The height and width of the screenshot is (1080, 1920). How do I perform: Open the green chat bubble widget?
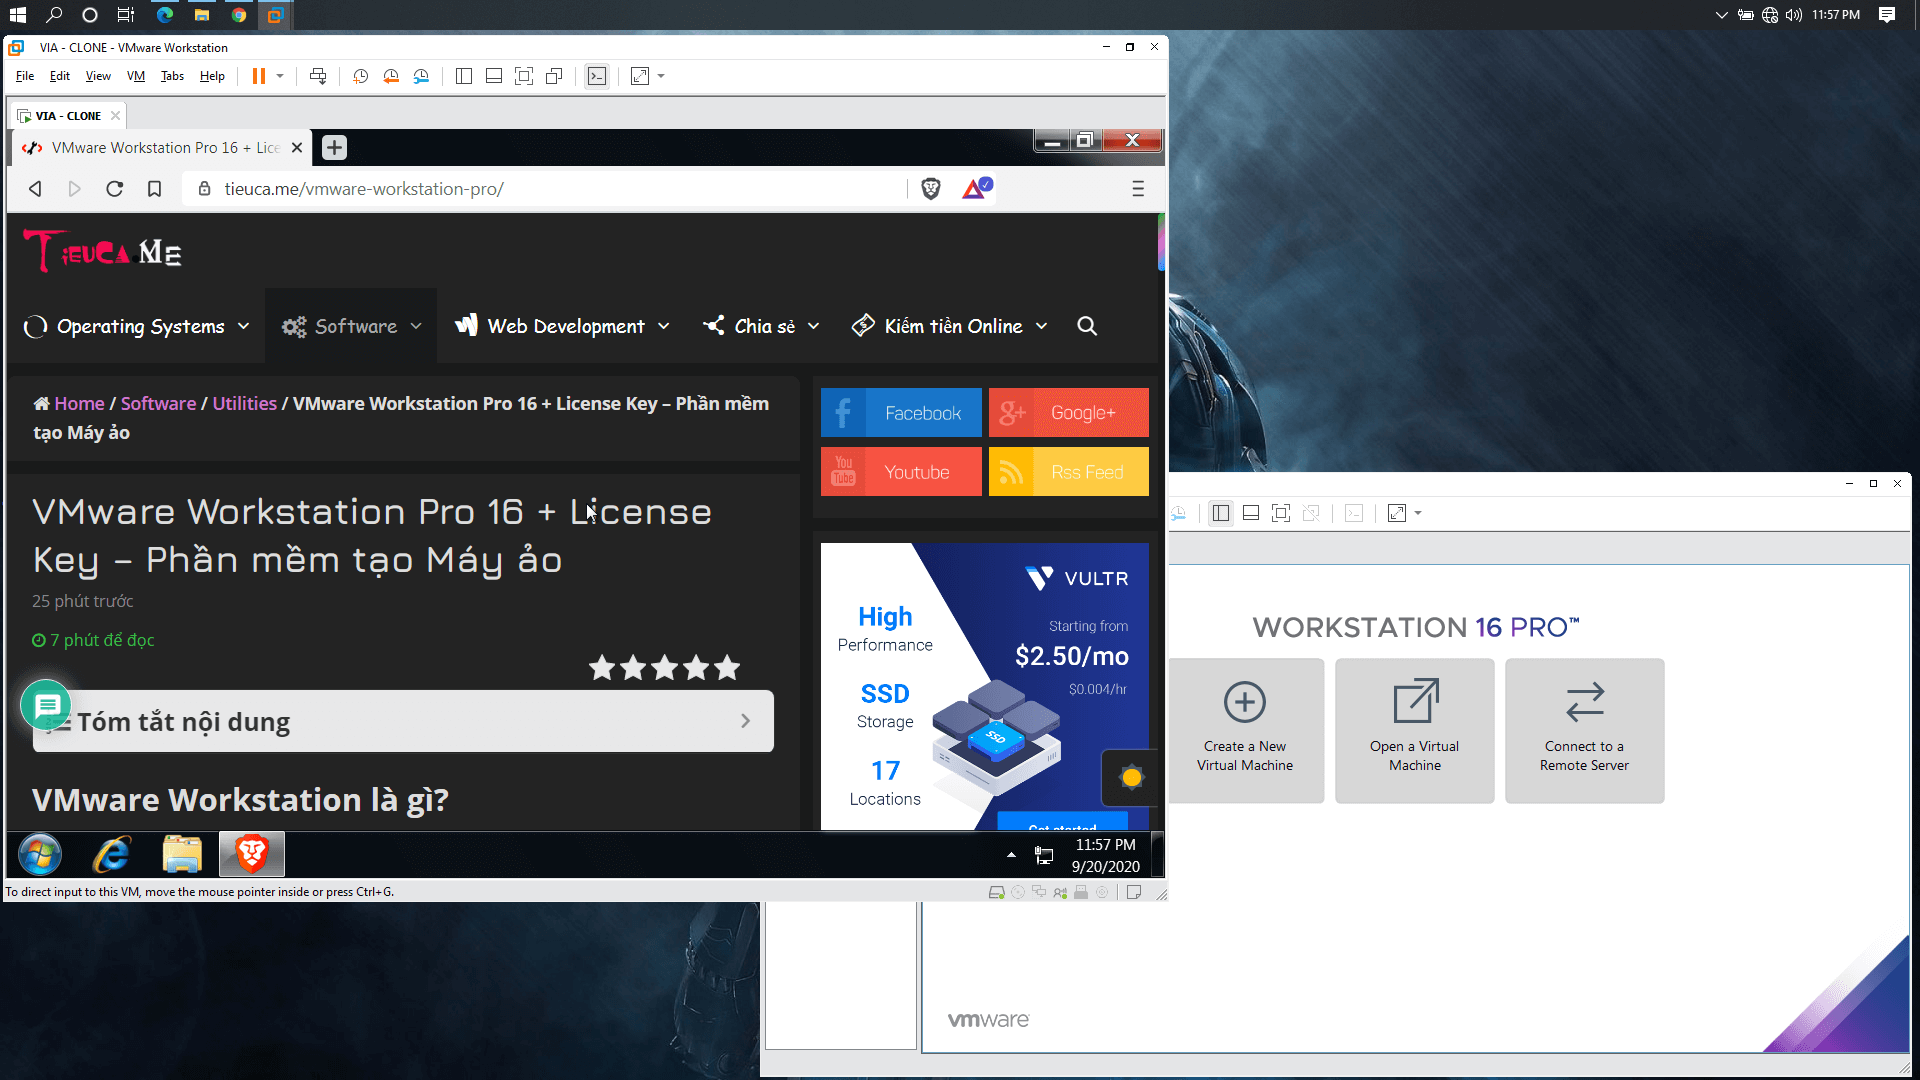point(46,705)
